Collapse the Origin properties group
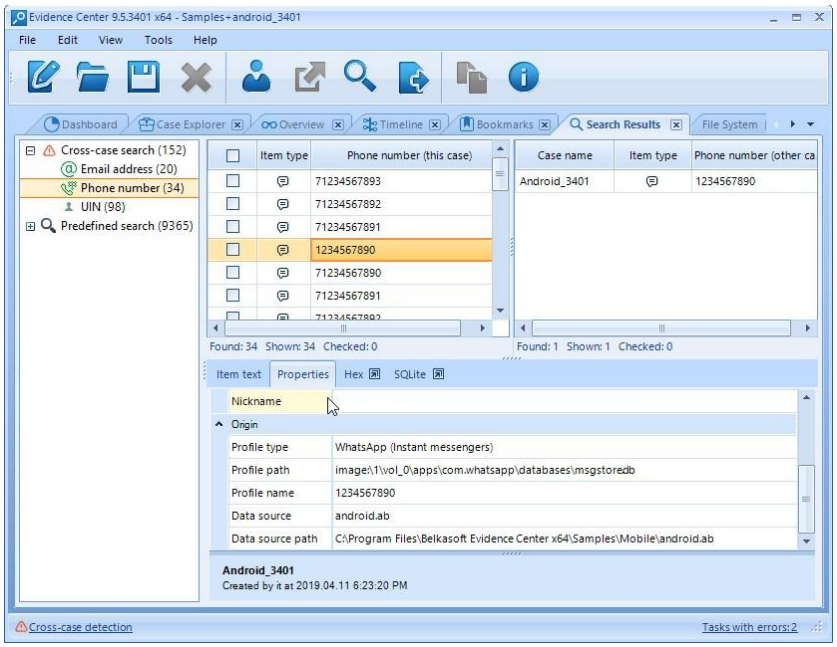 pyautogui.click(x=219, y=424)
